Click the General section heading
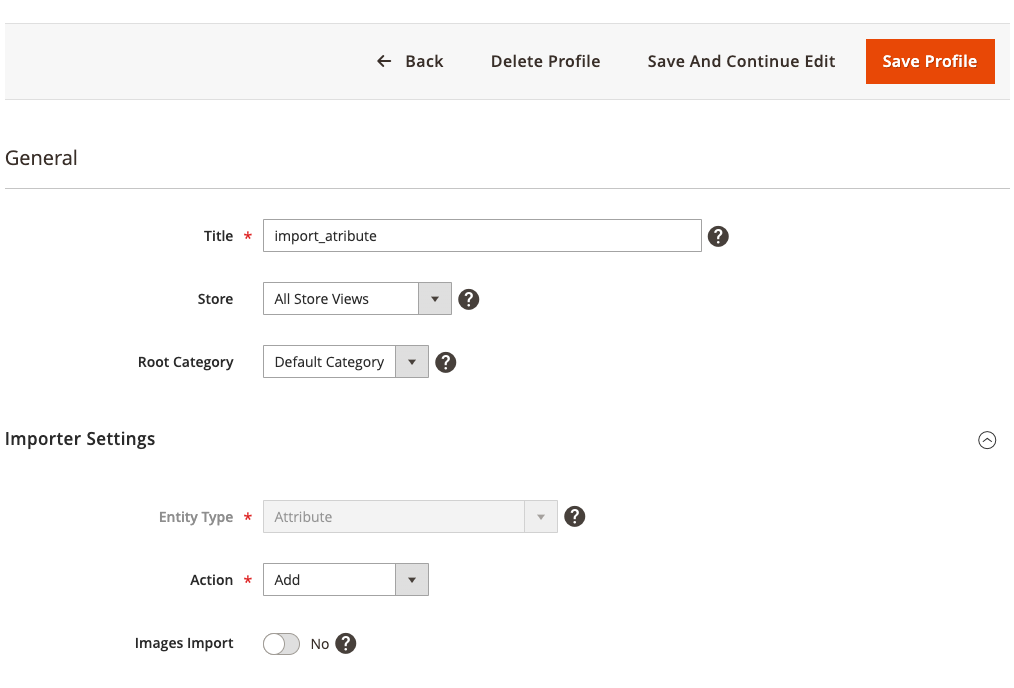Screen dimensions: 1014x688 41,158
